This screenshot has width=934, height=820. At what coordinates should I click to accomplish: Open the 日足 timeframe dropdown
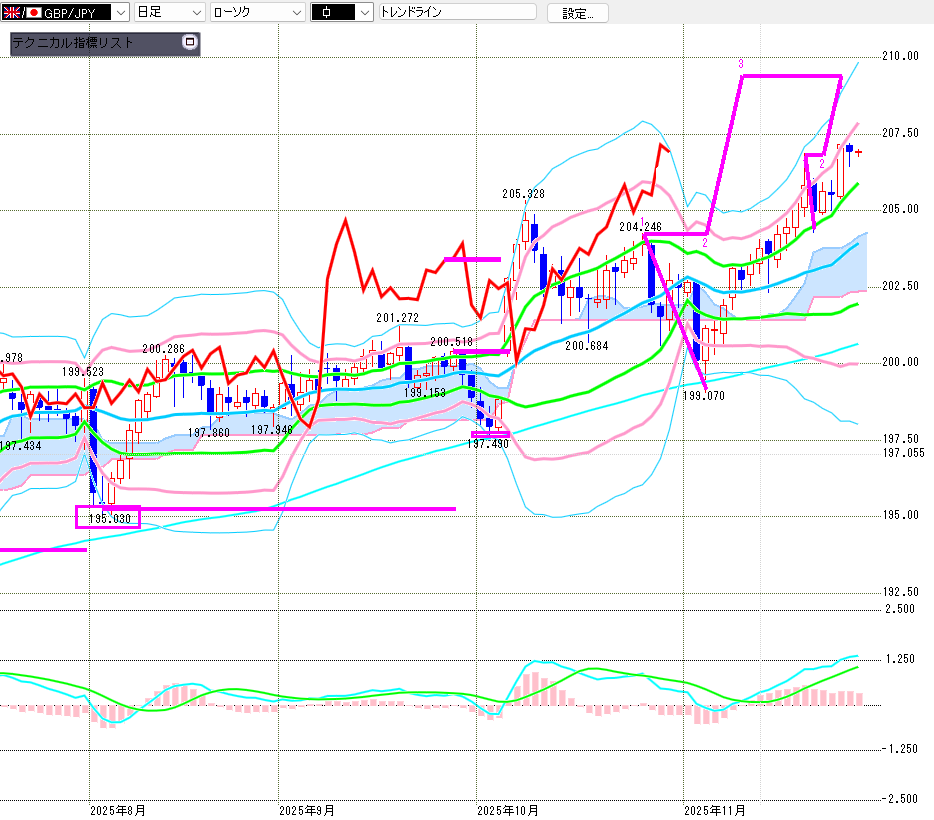[195, 13]
